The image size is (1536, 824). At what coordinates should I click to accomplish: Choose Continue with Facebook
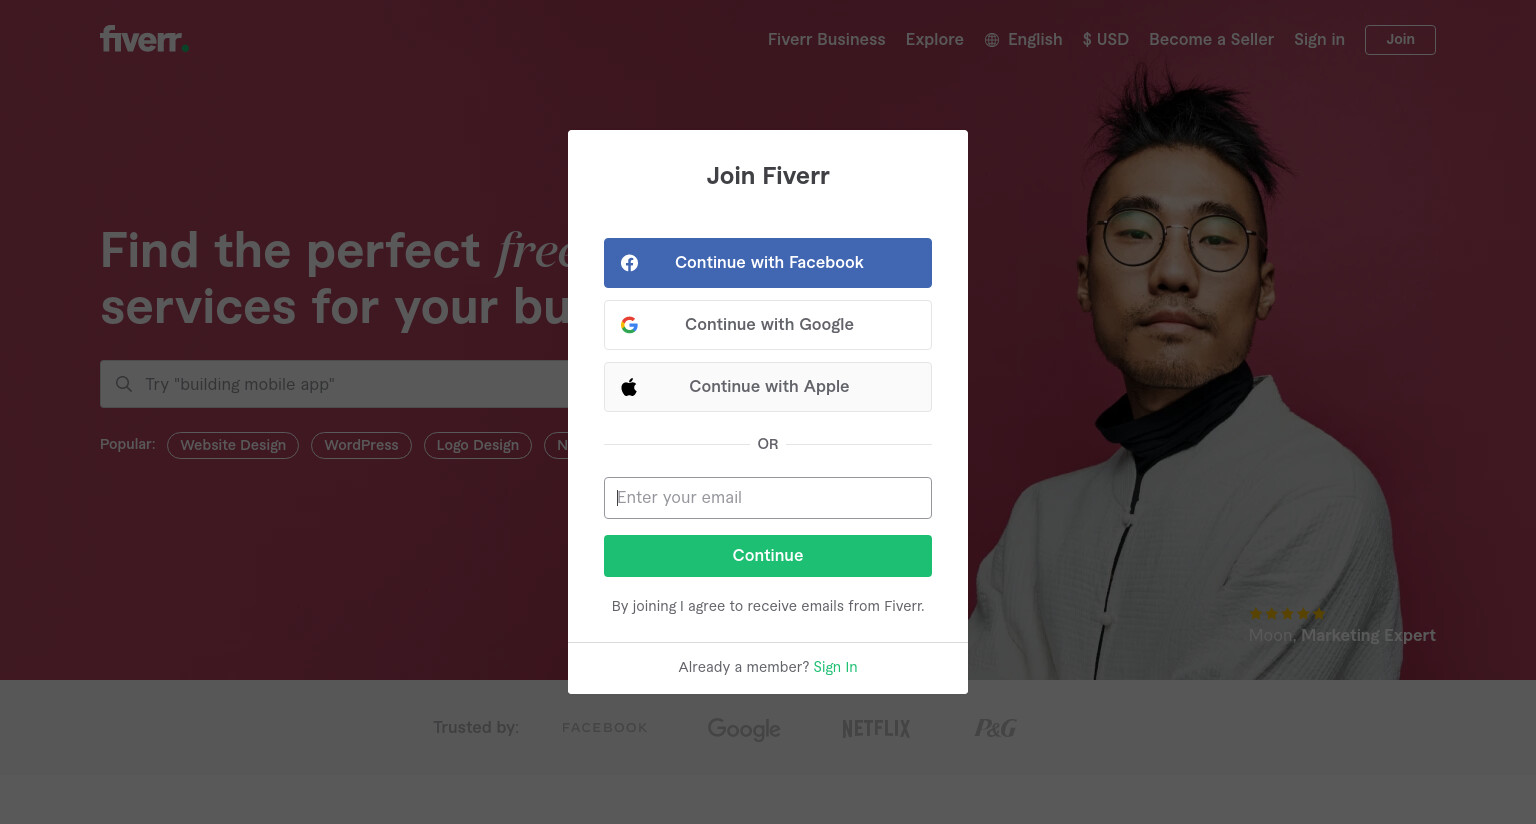point(768,263)
